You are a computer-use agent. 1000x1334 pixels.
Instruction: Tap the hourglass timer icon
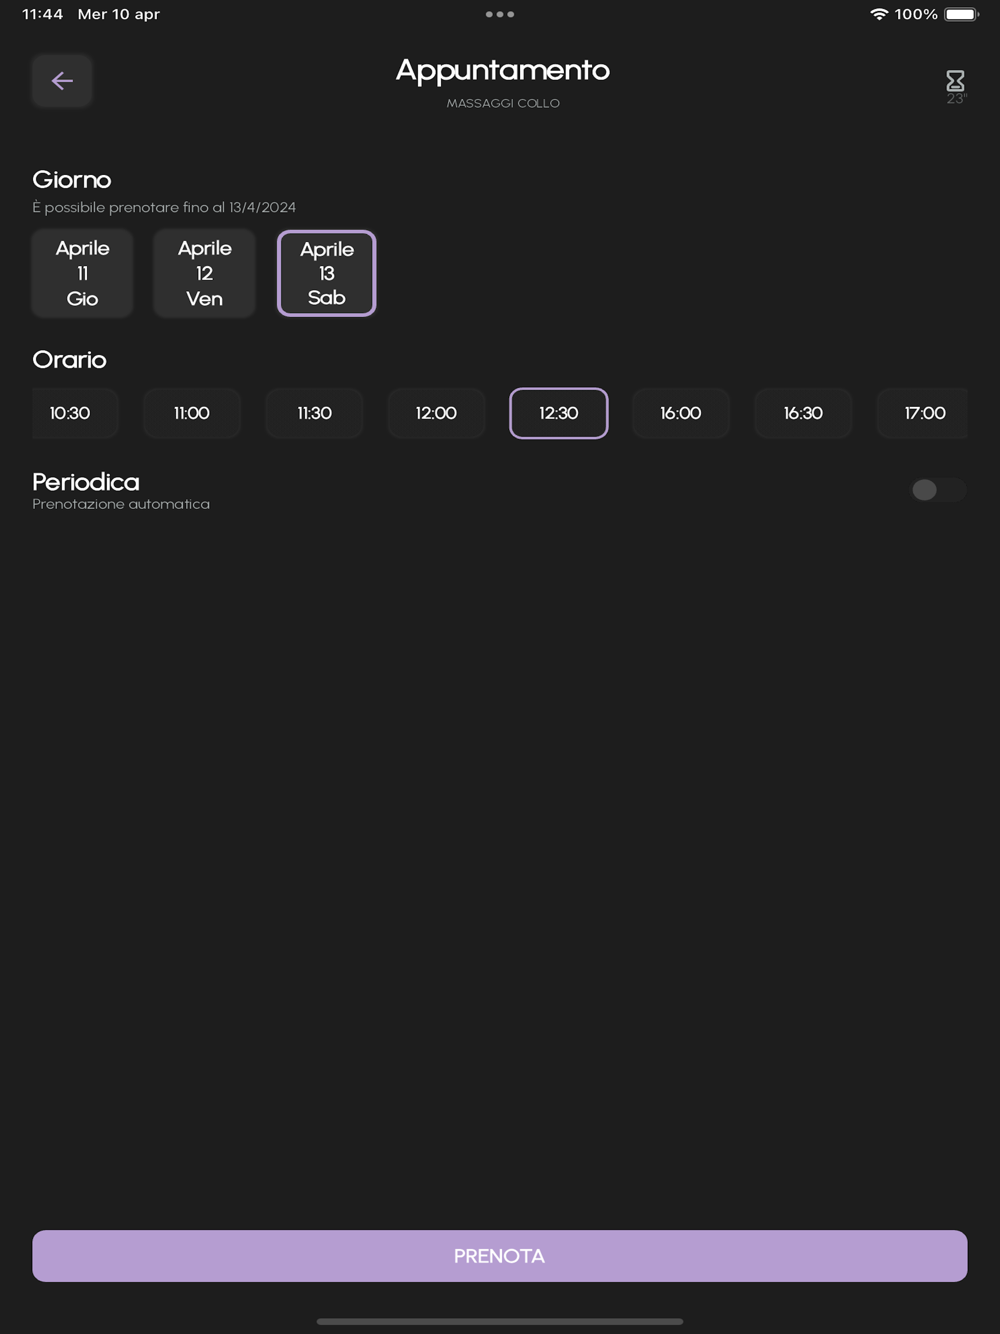click(955, 82)
